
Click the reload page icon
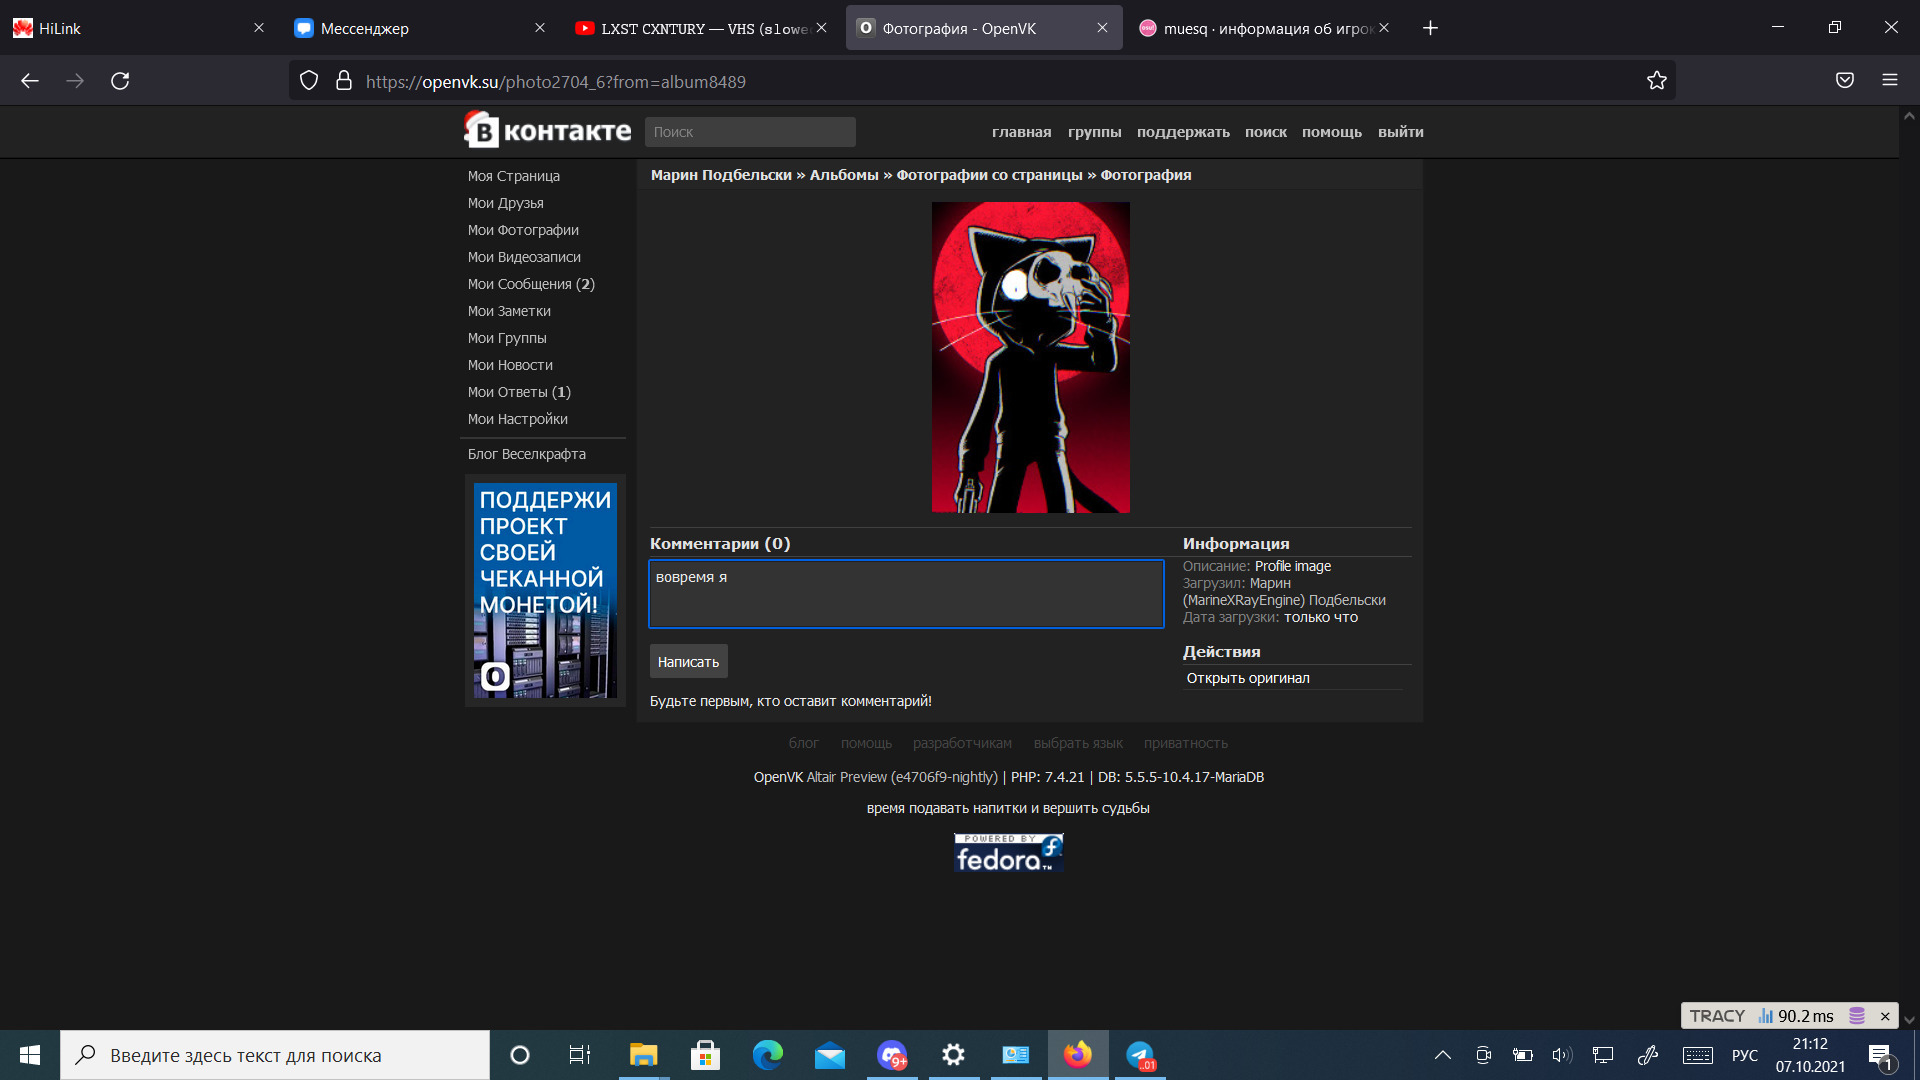120,81
